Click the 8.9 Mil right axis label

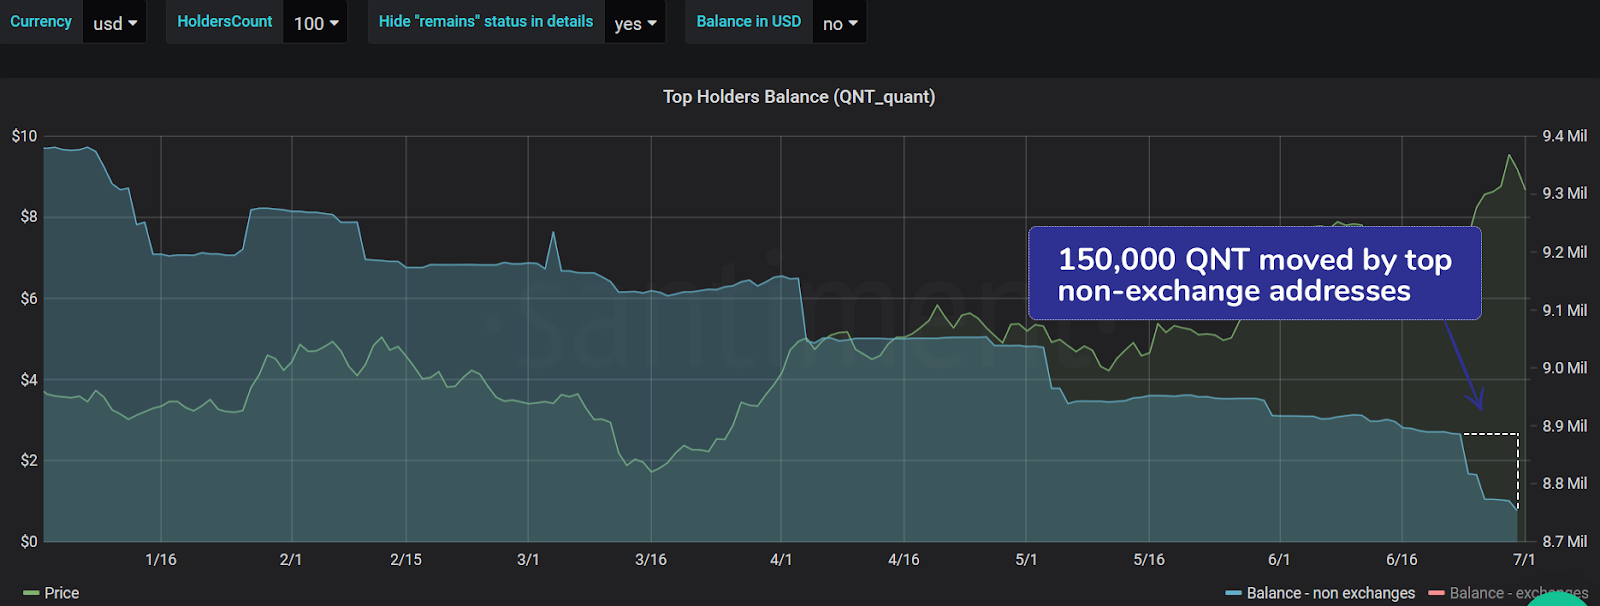1565,426
